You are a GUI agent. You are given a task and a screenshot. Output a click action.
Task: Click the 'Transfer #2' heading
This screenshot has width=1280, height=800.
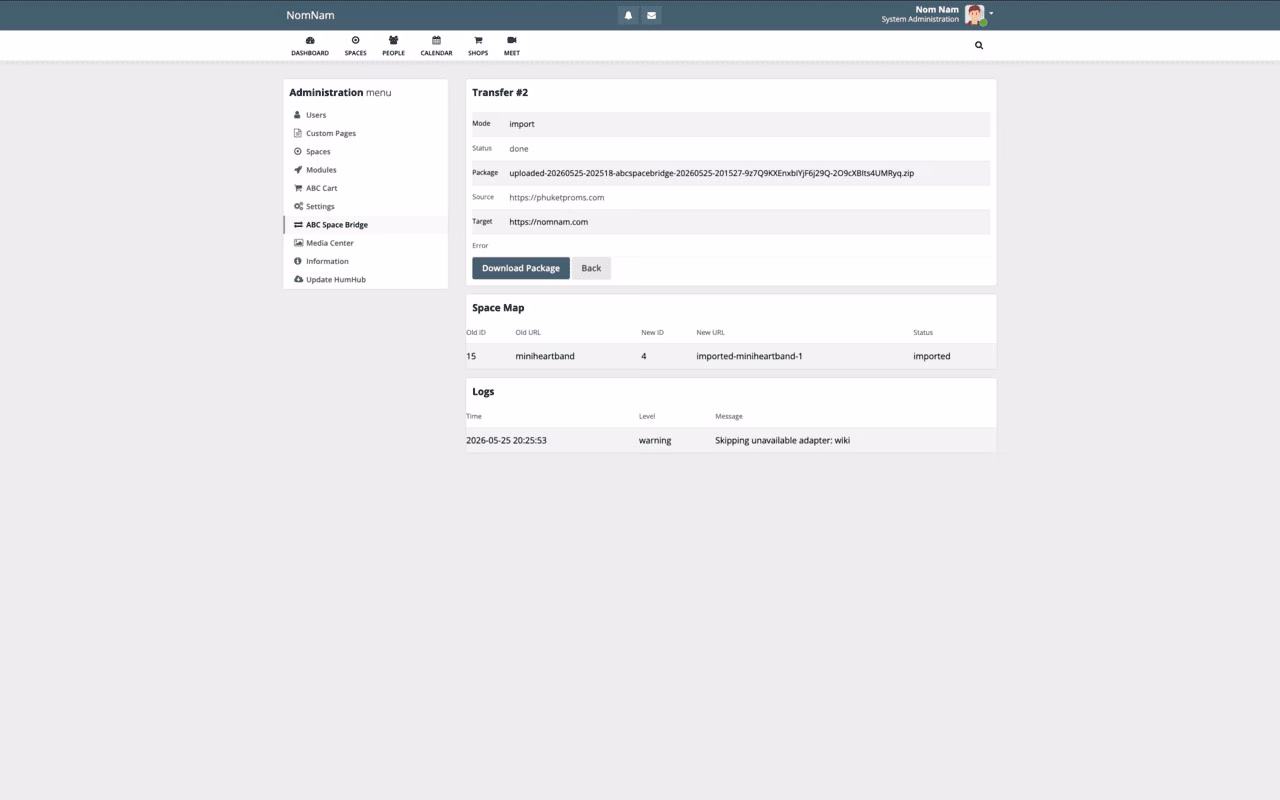(x=500, y=92)
